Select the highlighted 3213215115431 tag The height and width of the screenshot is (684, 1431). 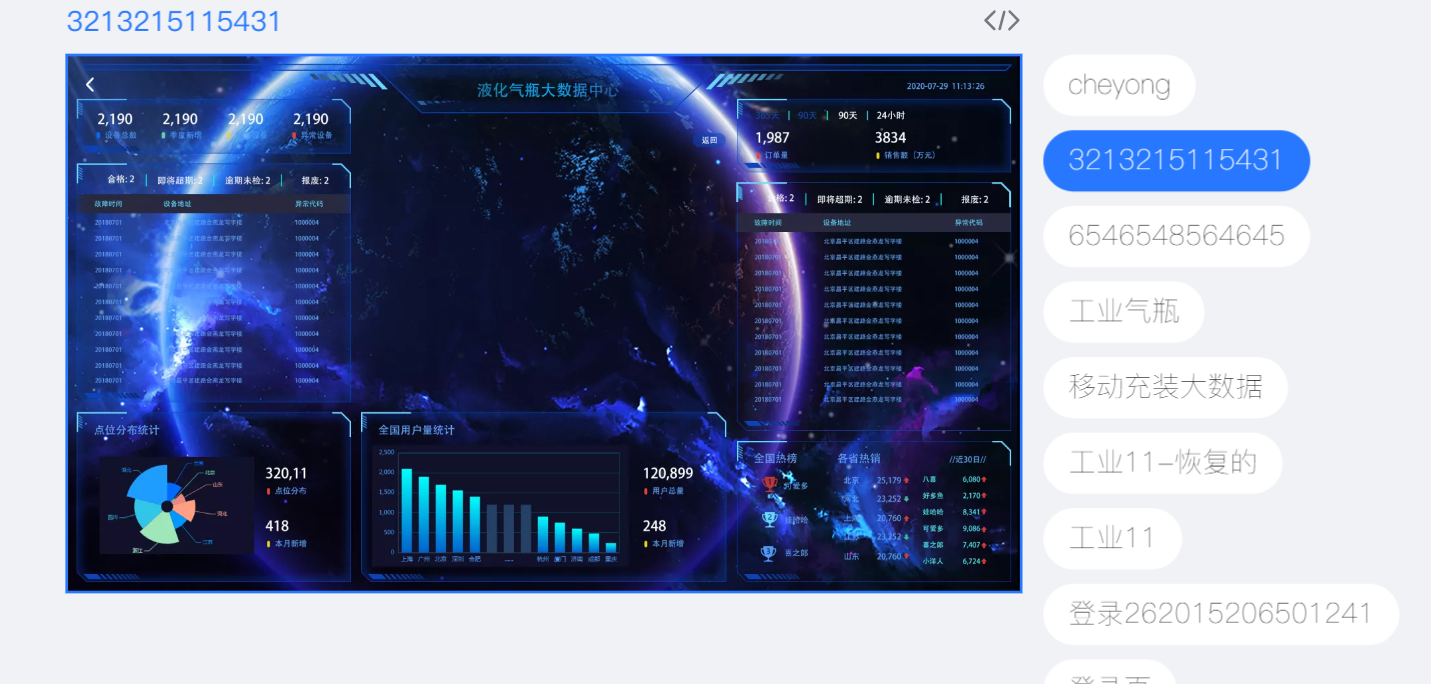[x=1176, y=160]
